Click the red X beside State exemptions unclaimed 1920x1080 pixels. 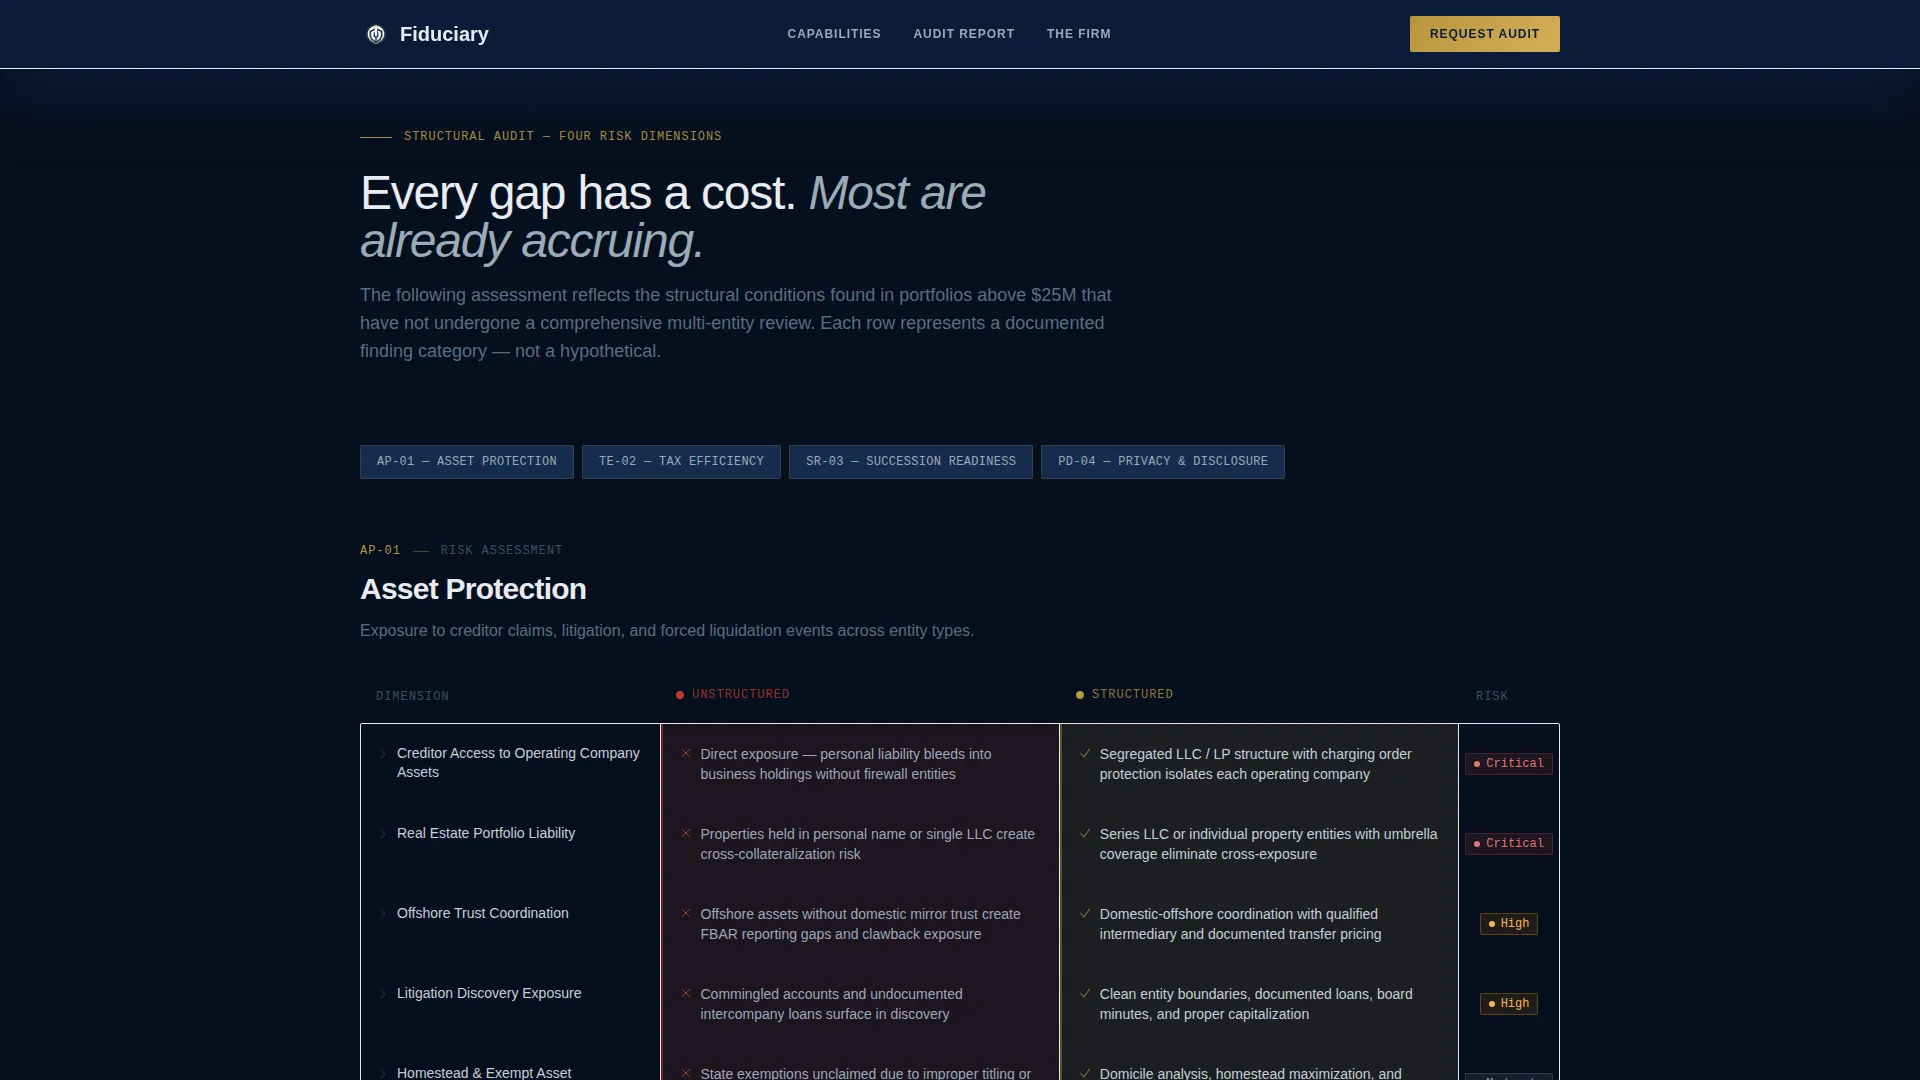click(x=686, y=1073)
